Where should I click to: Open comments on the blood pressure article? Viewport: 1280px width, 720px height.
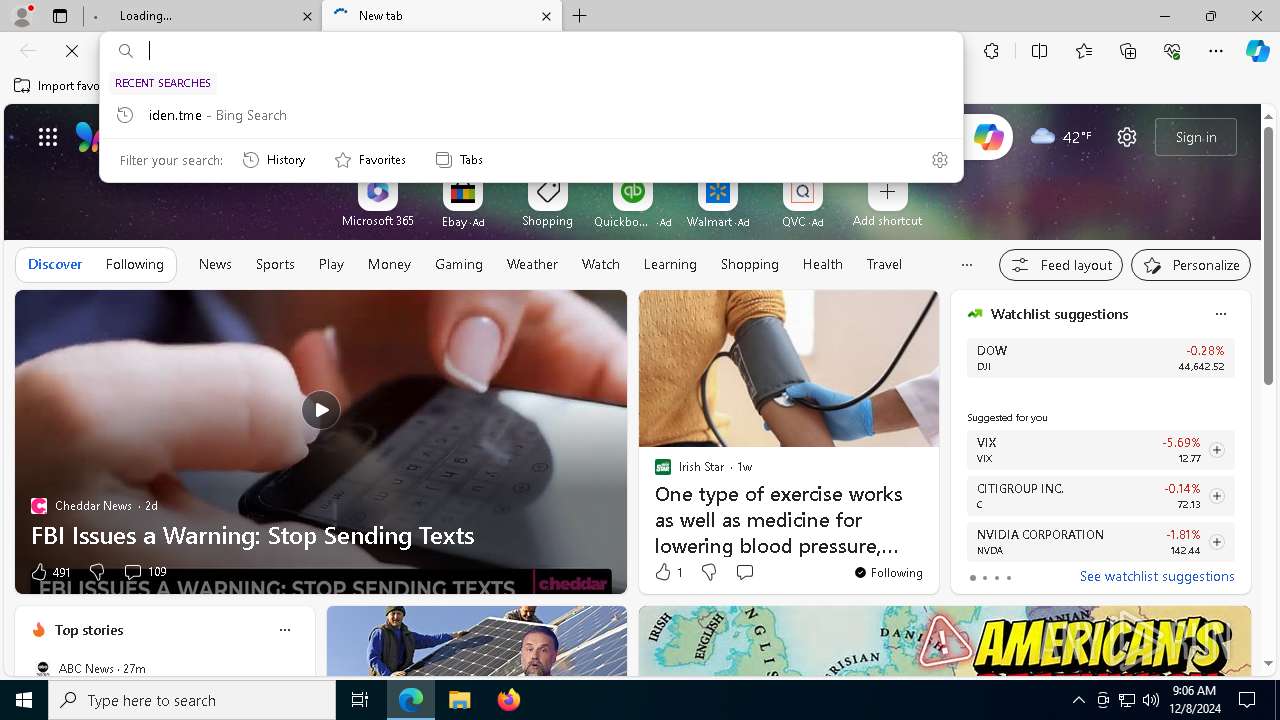click(x=745, y=572)
